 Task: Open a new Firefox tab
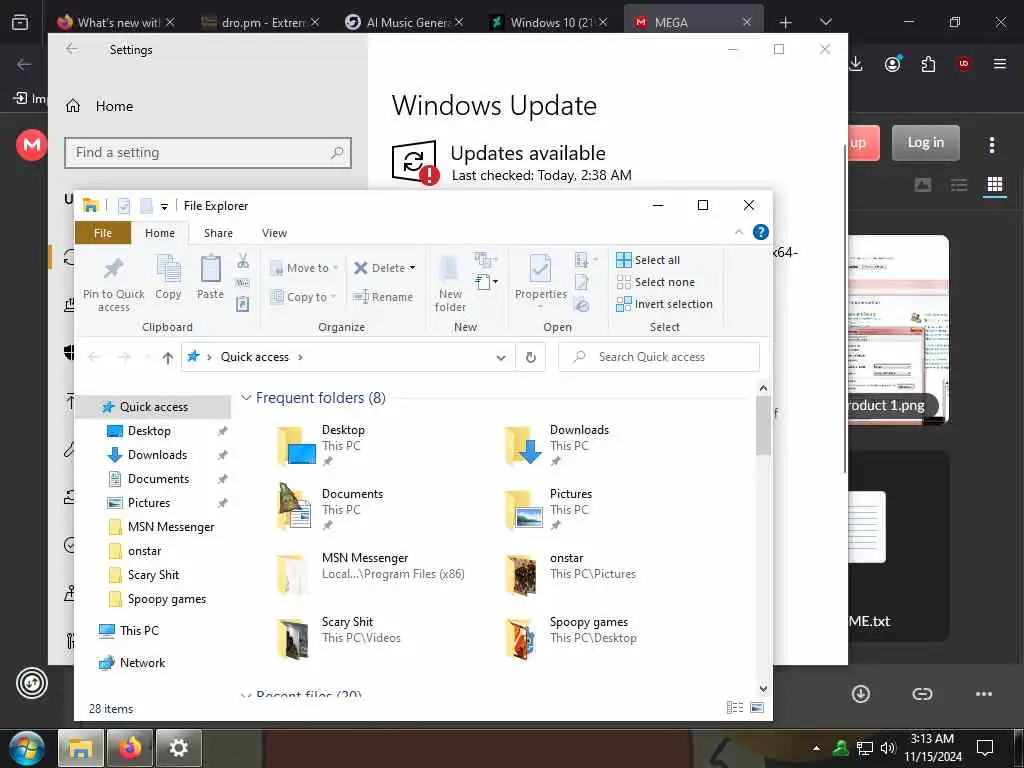coord(786,23)
